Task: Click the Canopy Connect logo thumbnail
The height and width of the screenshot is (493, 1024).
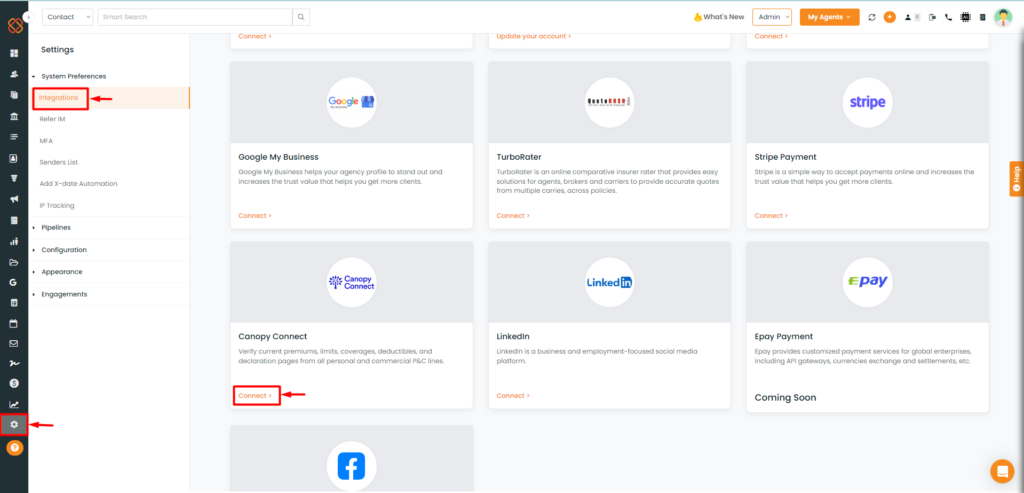Action: (x=351, y=283)
